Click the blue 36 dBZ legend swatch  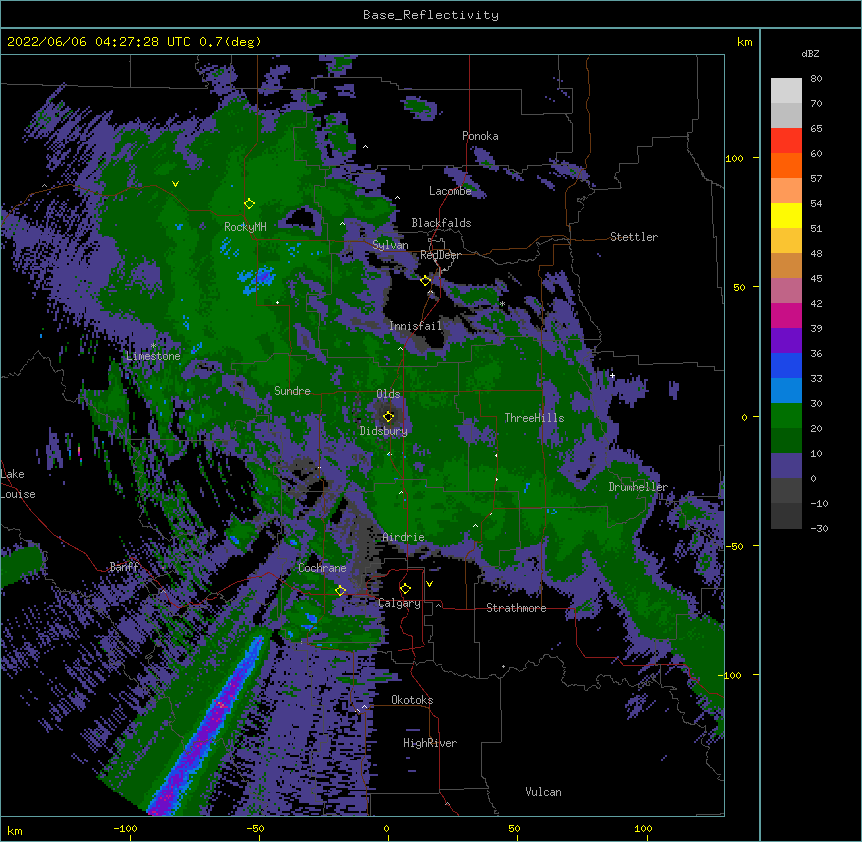click(786, 365)
